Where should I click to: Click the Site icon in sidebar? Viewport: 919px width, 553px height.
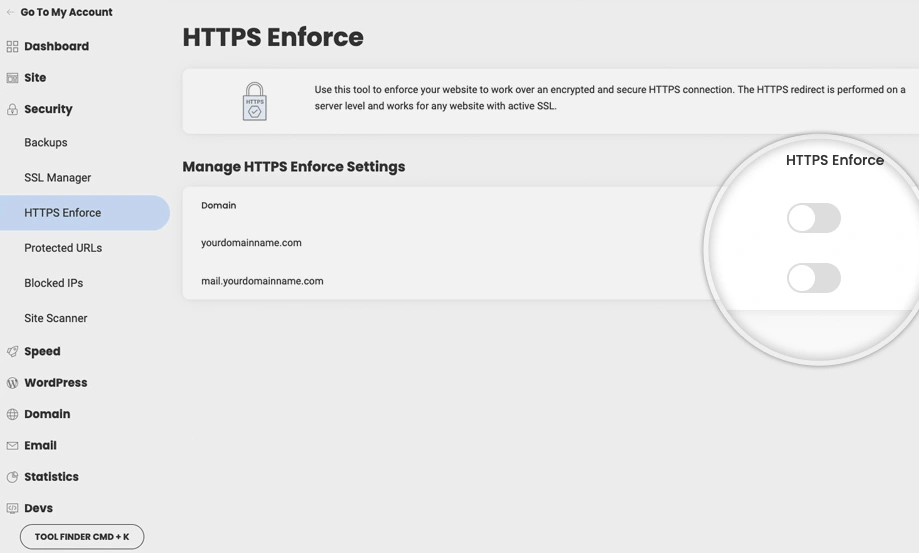(12, 78)
